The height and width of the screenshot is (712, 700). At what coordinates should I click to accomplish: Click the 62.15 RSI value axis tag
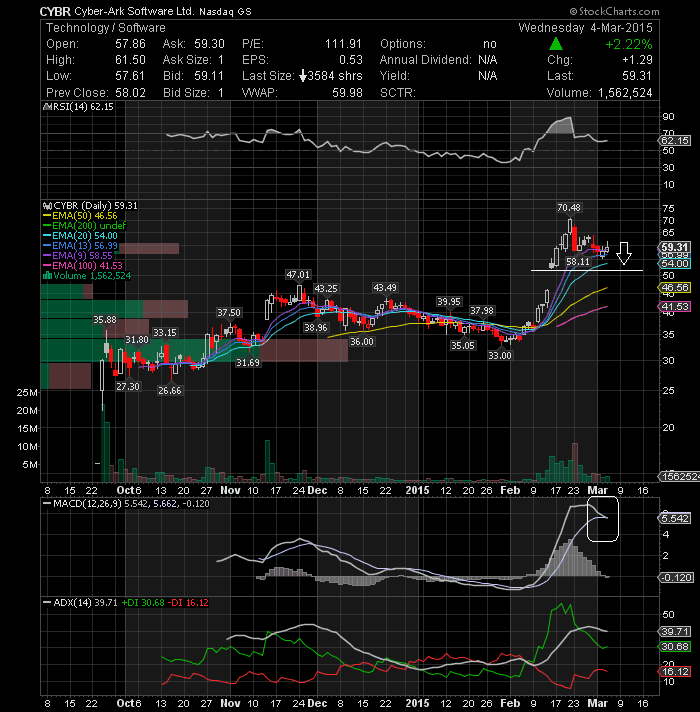click(675, 141)
